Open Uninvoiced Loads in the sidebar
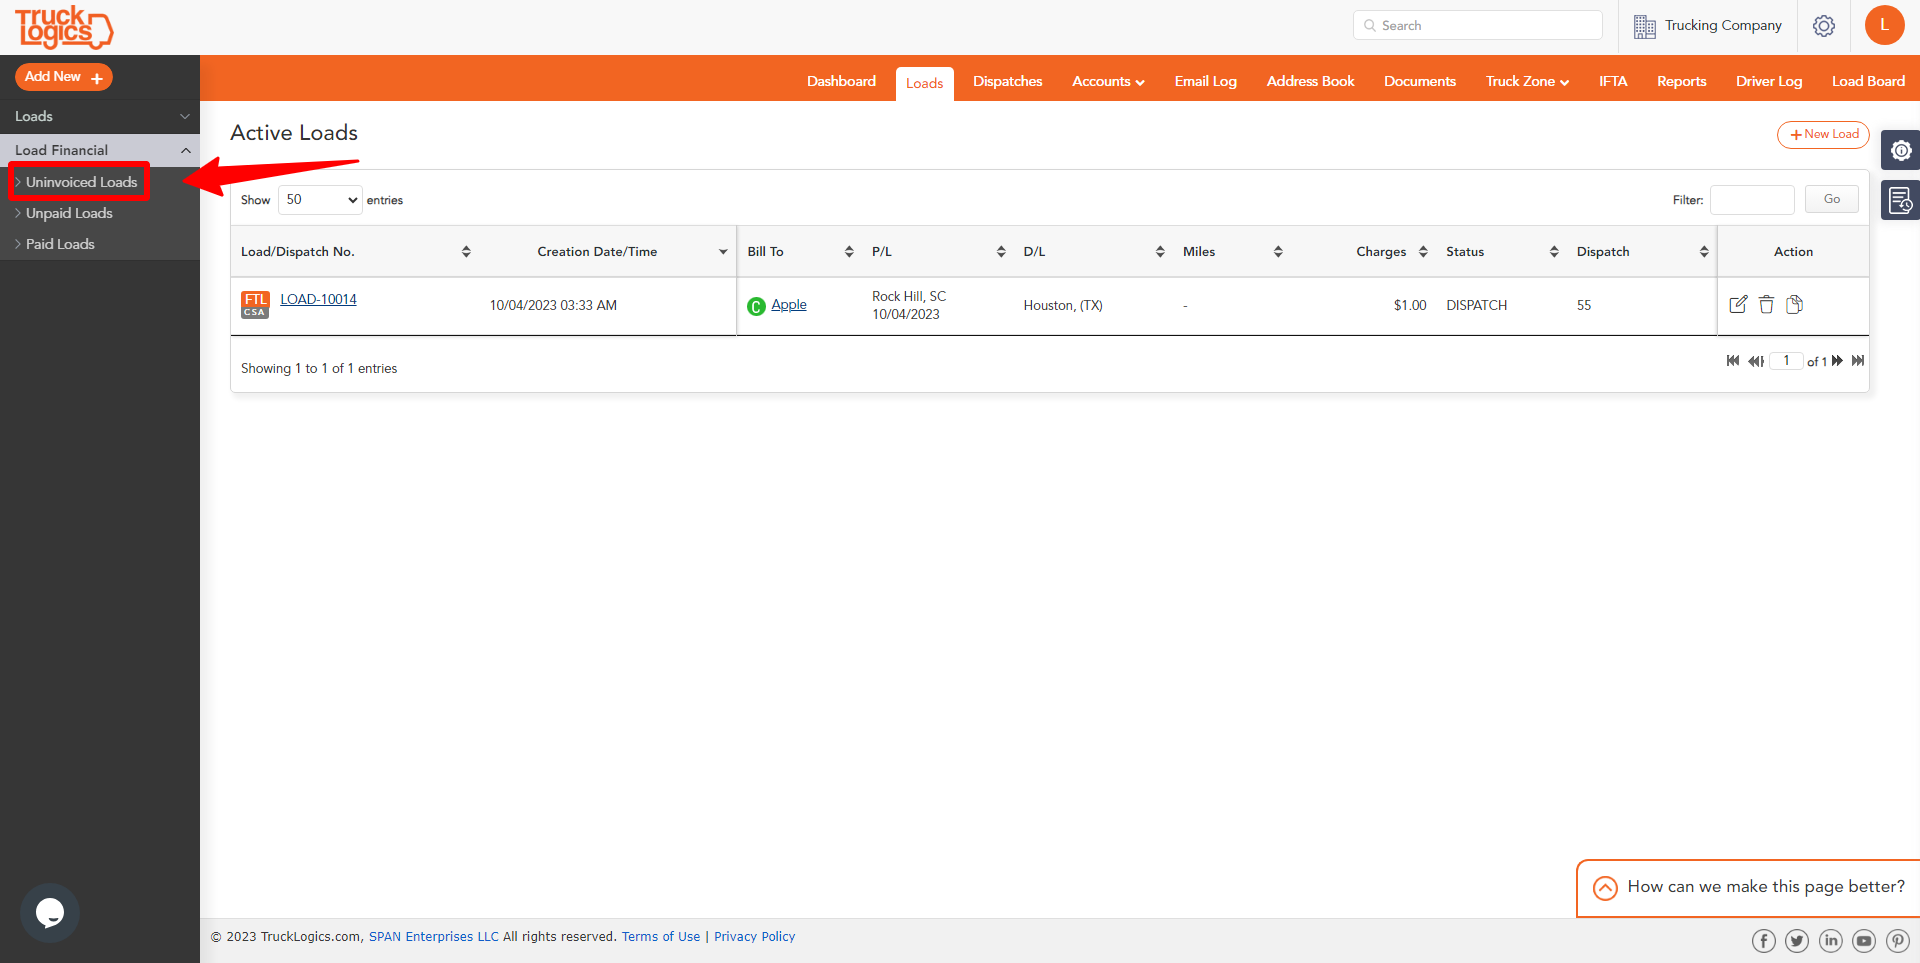1920x963 pixels. [x=81, y=182]
